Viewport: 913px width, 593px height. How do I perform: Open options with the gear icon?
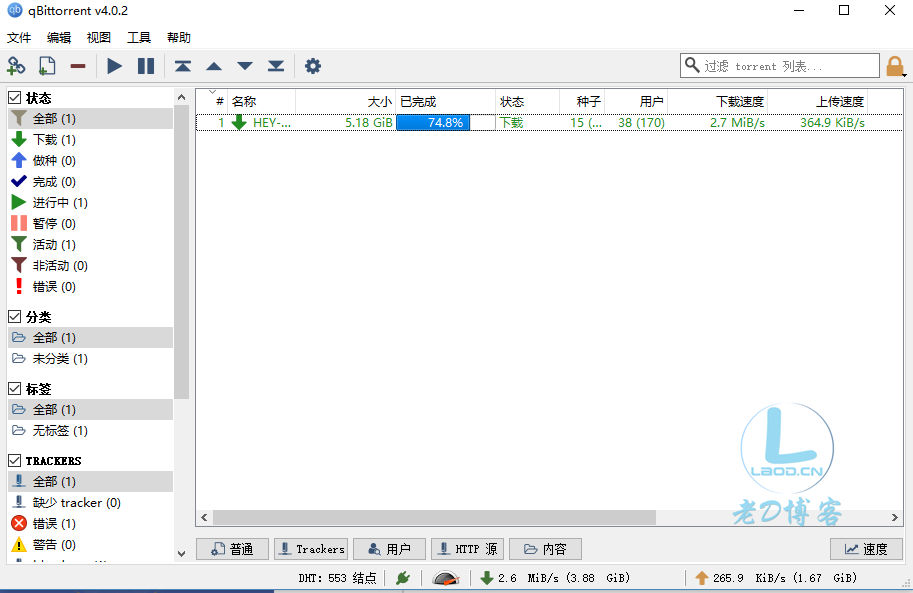313,66
